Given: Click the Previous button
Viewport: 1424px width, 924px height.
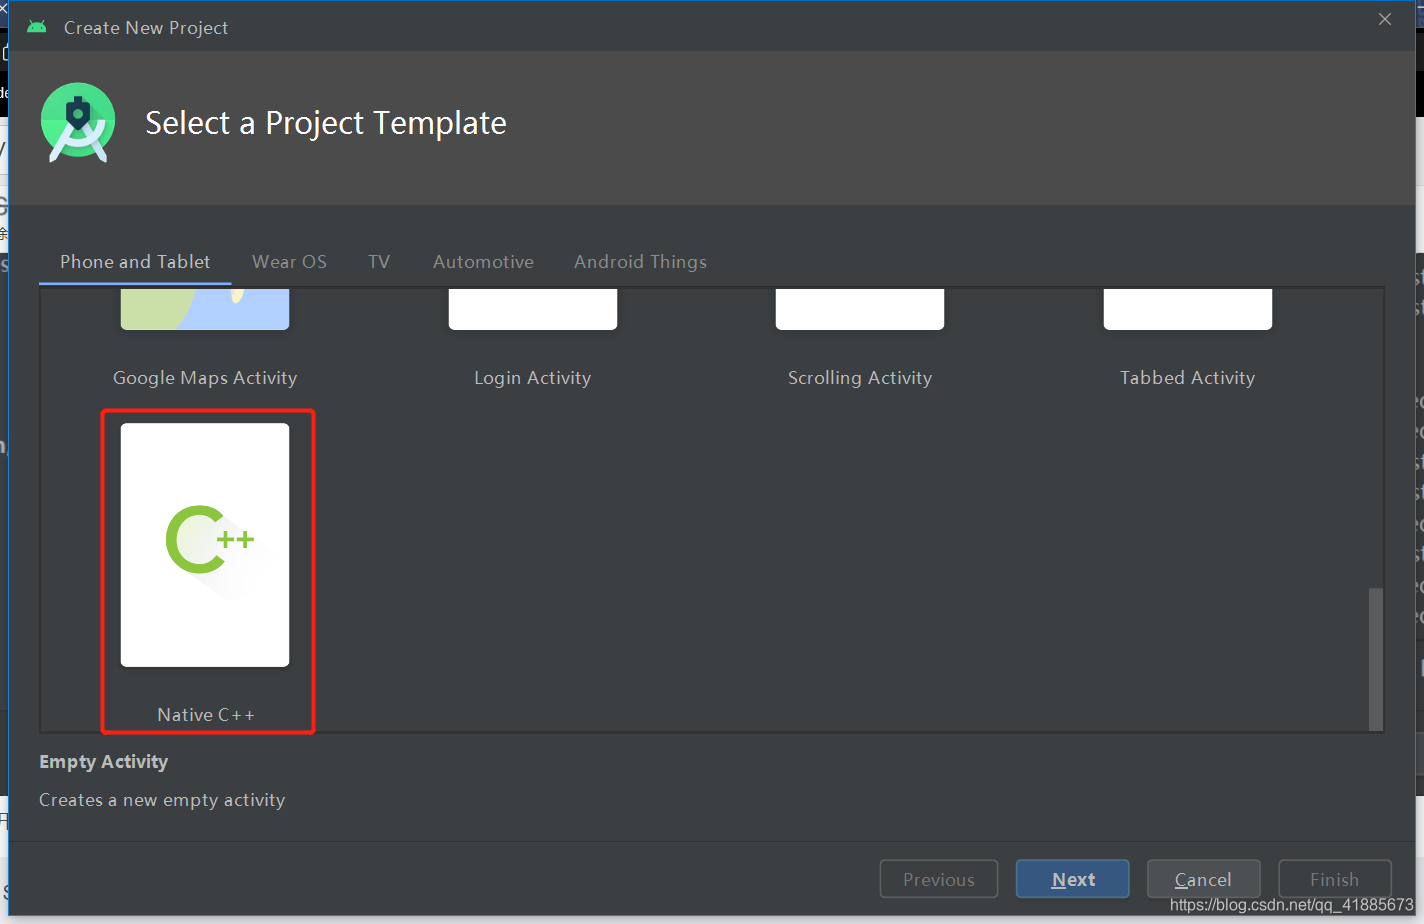Looking at the screenshot, I should point(939,879).
